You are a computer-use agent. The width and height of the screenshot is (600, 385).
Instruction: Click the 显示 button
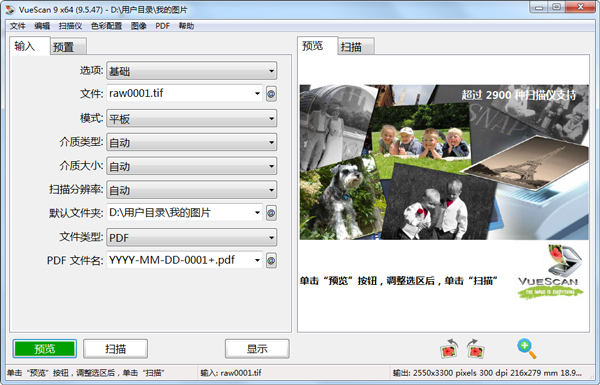click(257, 349)
